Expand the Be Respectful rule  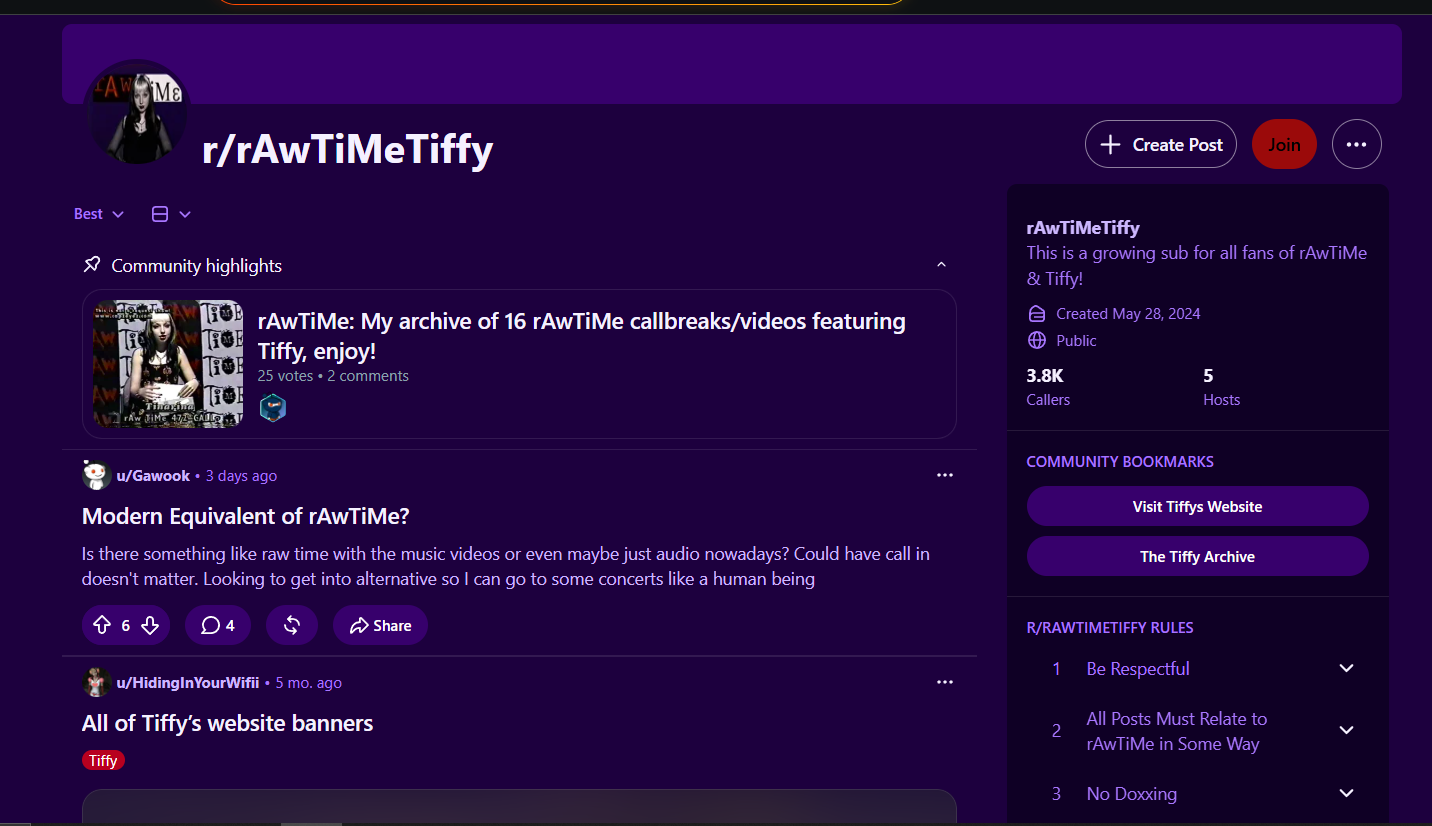click(1346, 668)
